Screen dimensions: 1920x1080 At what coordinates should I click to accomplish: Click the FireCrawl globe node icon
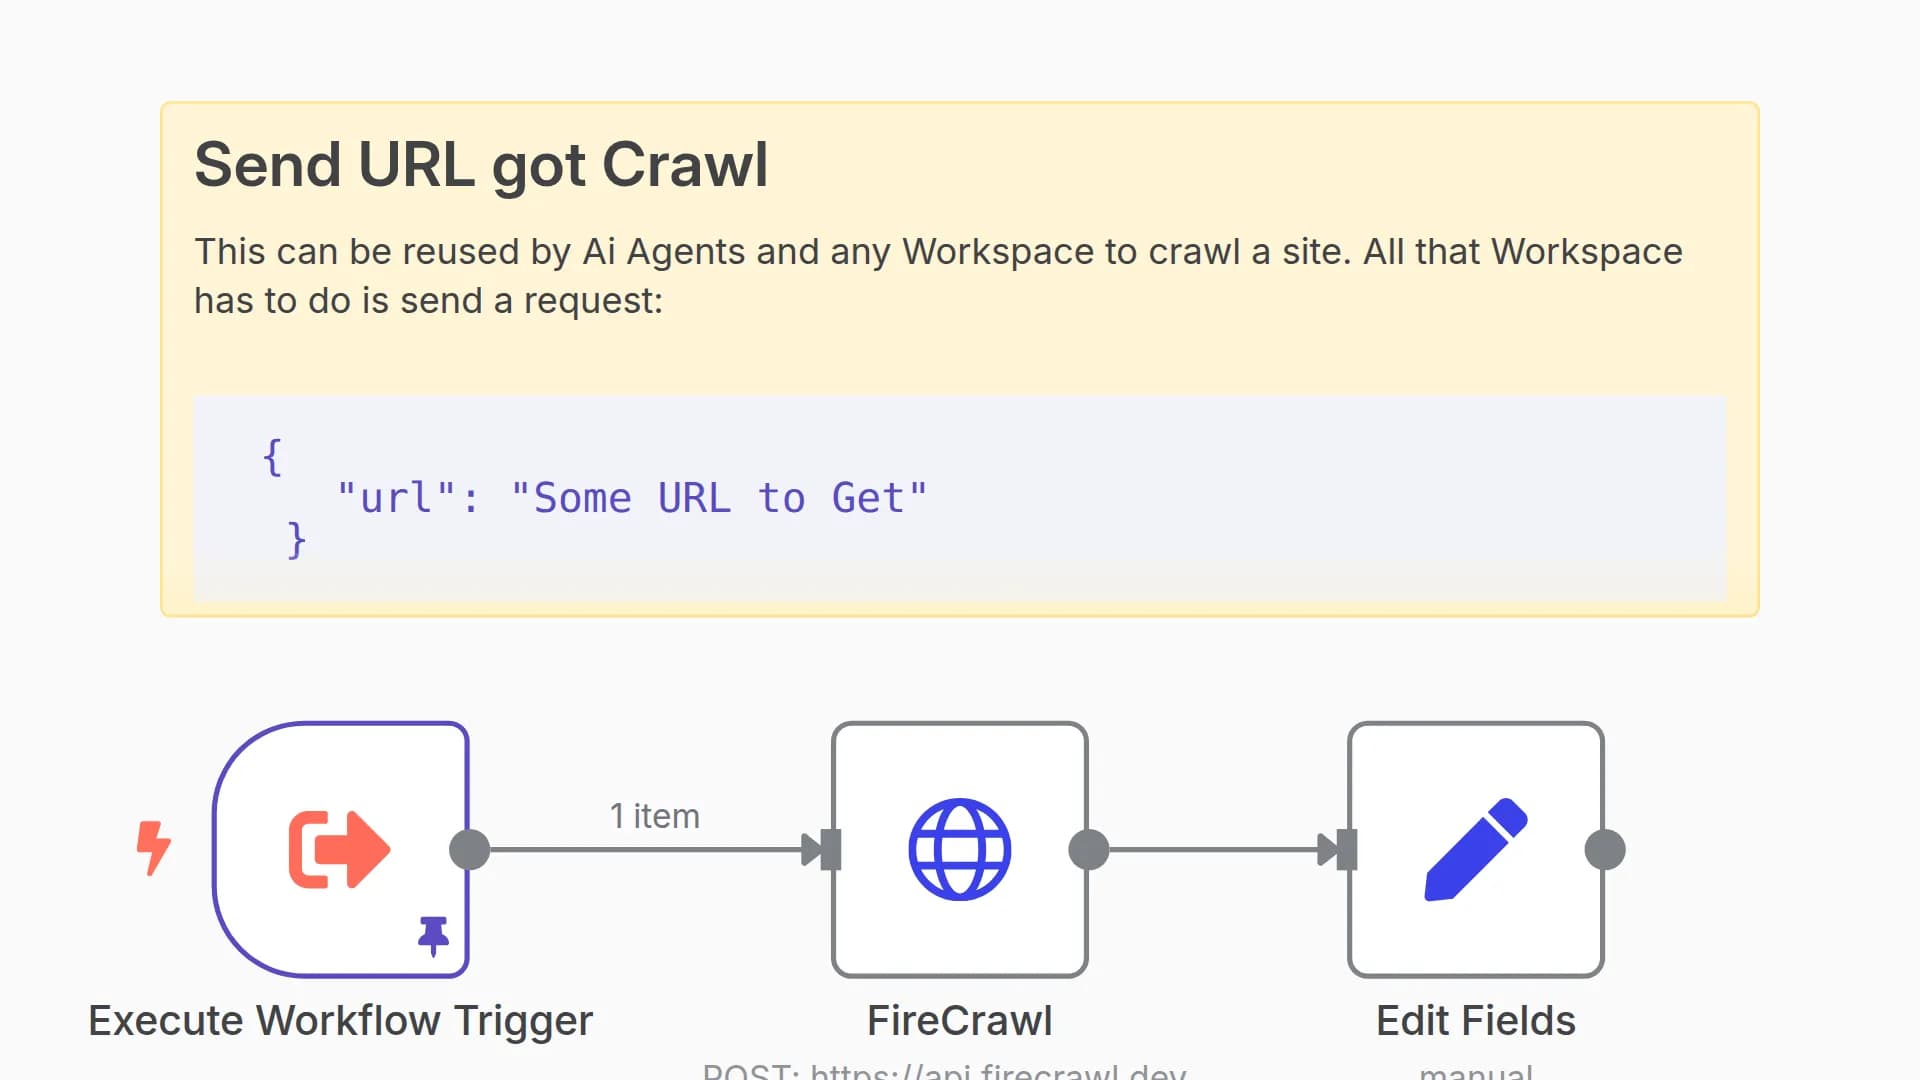tap(960, 850)
